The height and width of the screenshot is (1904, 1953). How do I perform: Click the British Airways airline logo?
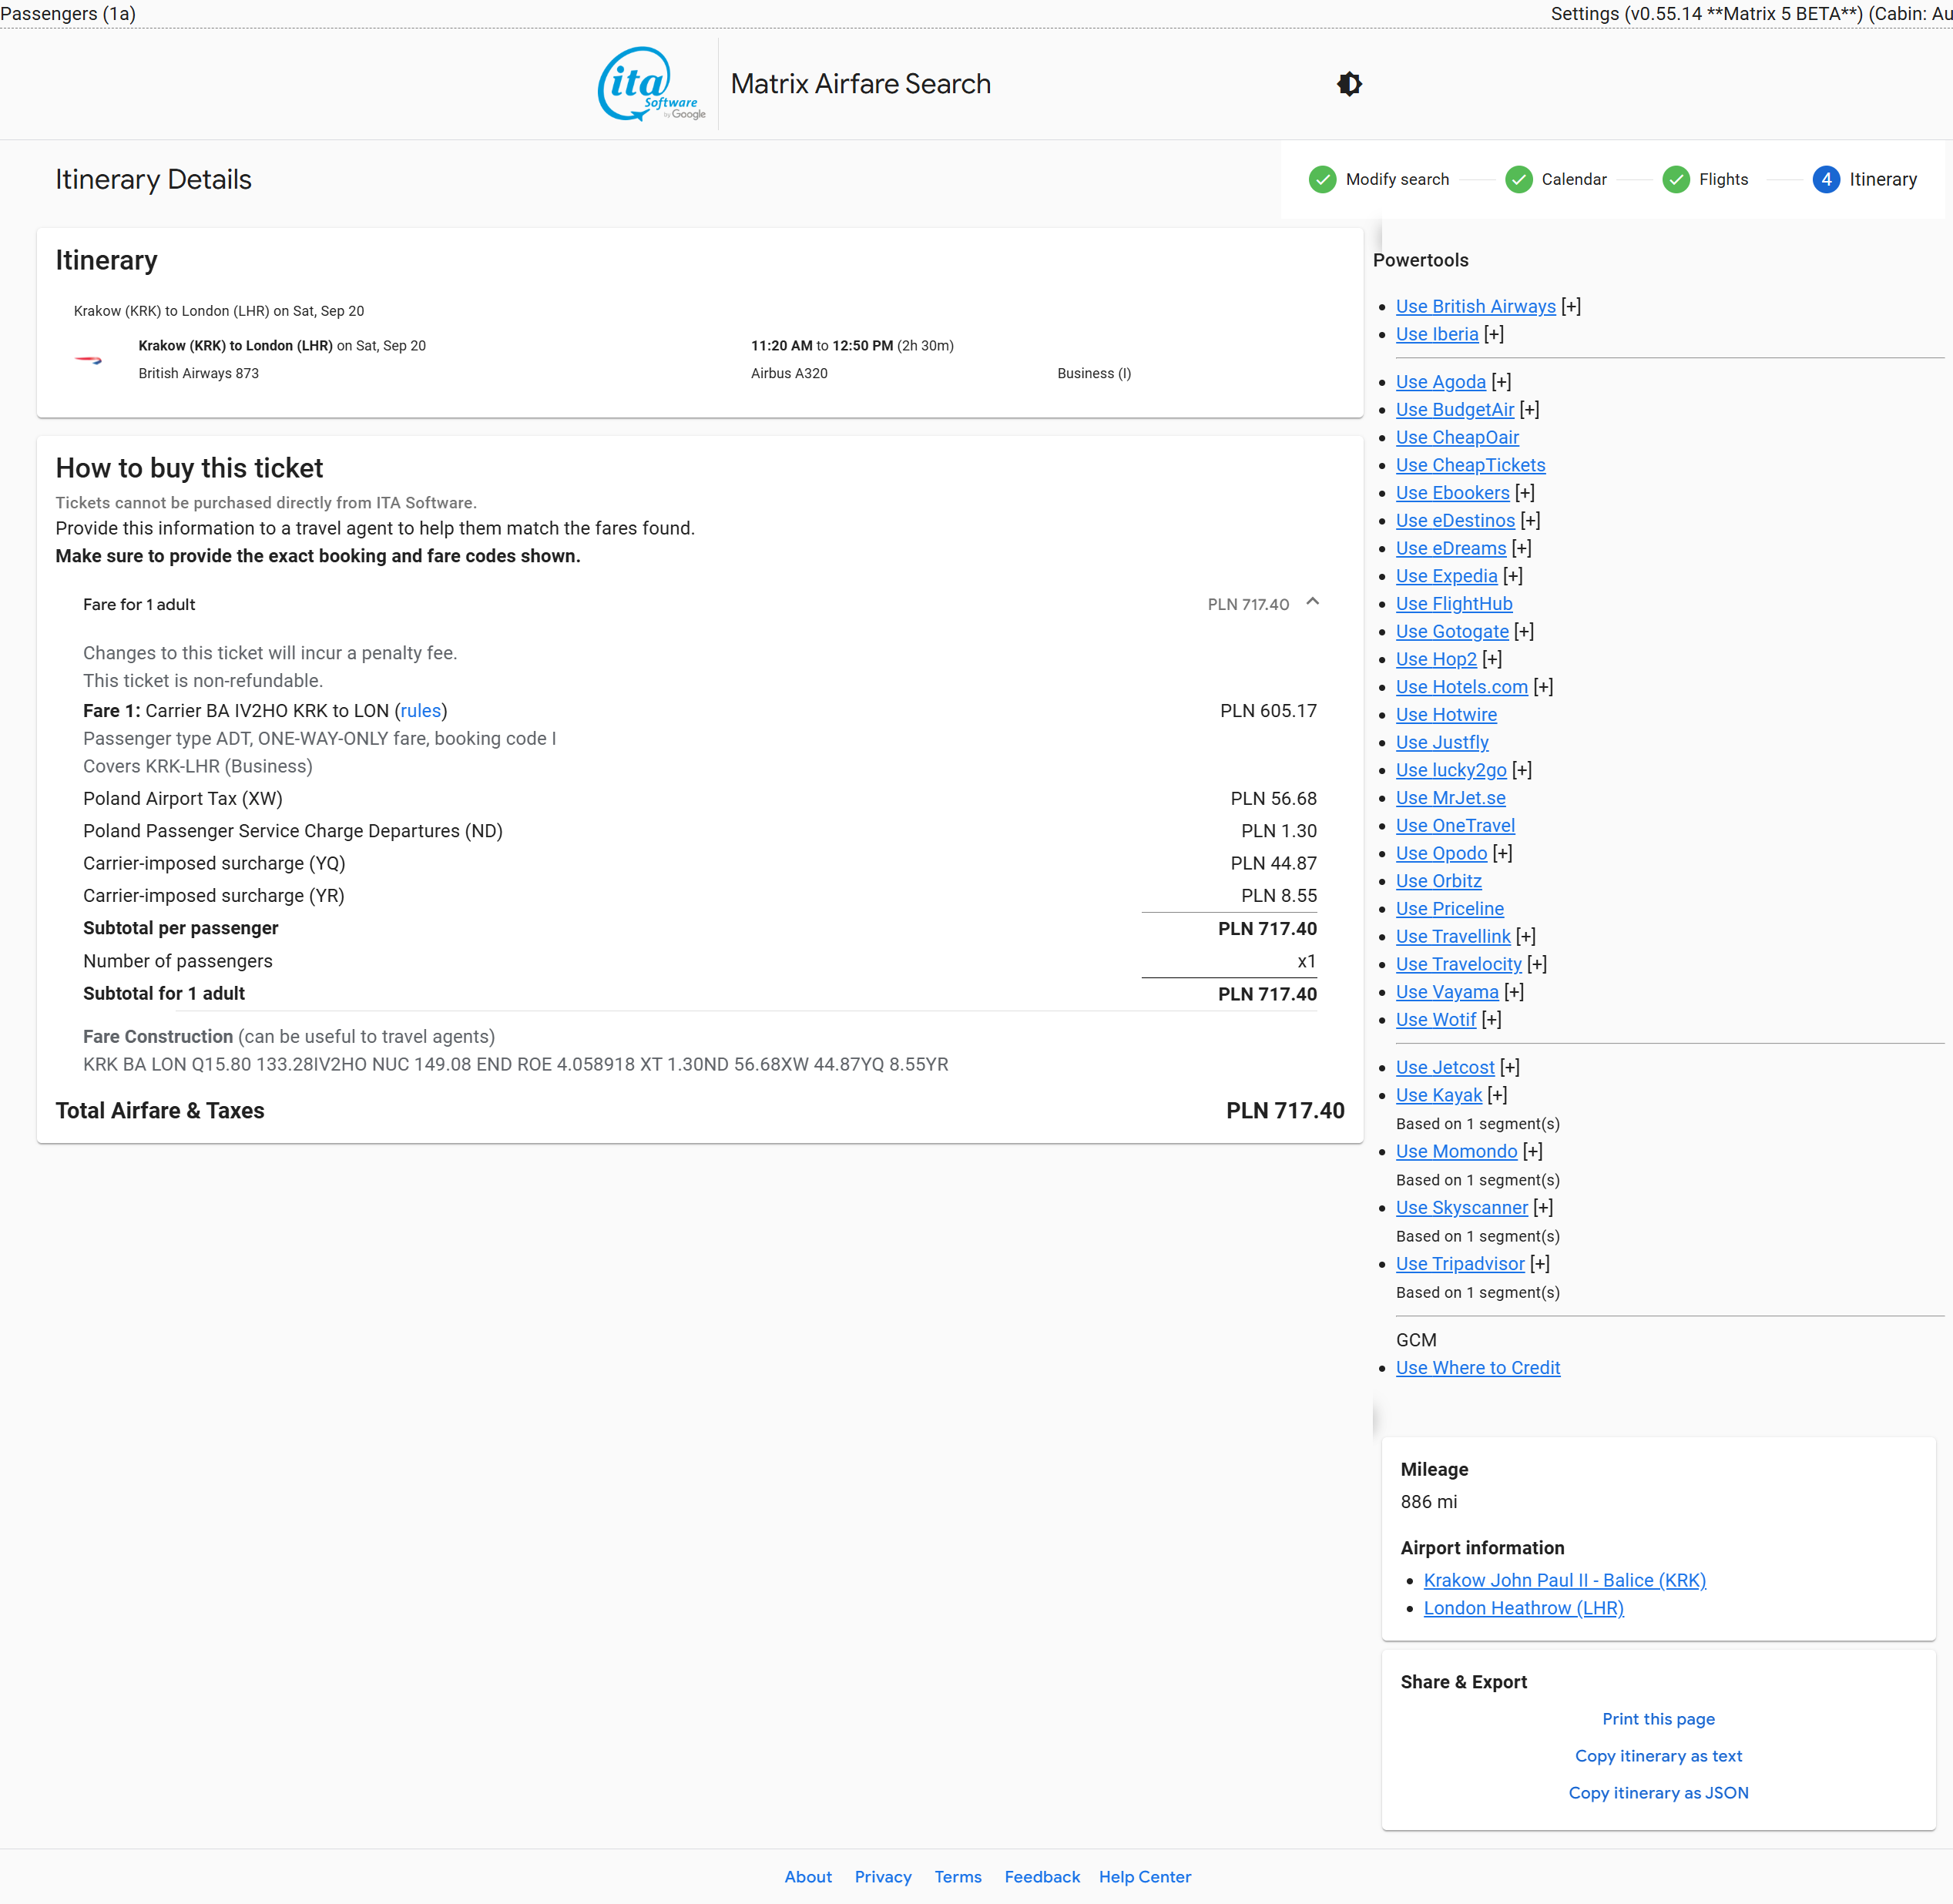[x=89, y=360]
